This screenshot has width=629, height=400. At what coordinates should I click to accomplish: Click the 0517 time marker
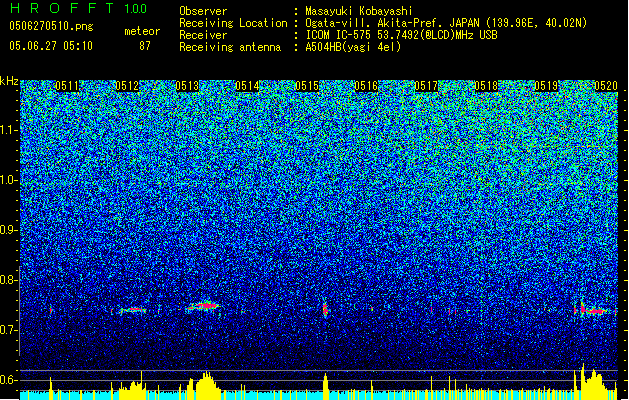coord(426,86)
